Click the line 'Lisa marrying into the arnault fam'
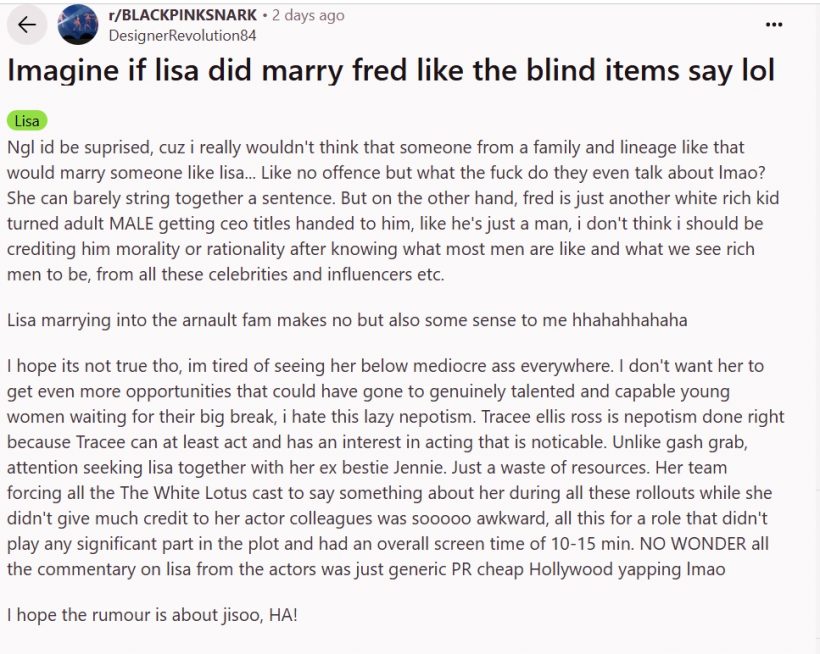Screen dimensions: 820x654 [x=347, y=319]
